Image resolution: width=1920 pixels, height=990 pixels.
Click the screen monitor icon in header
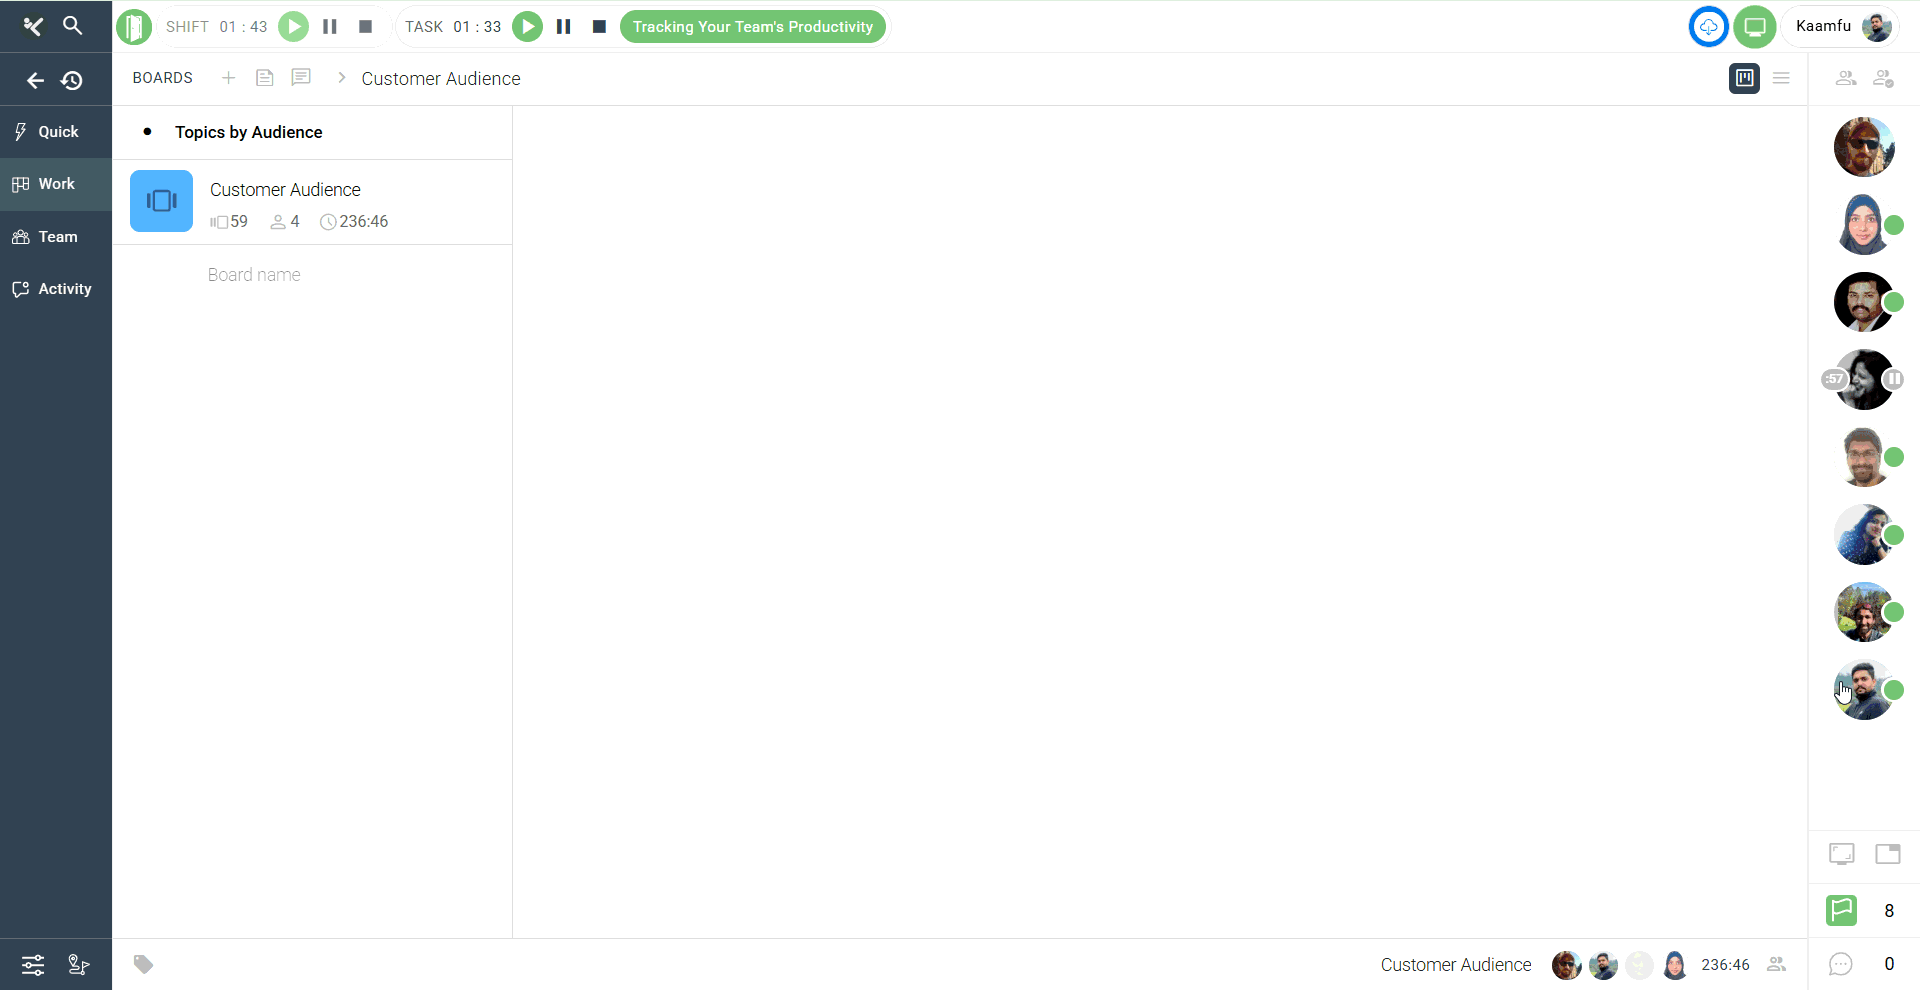[1754, 27]
